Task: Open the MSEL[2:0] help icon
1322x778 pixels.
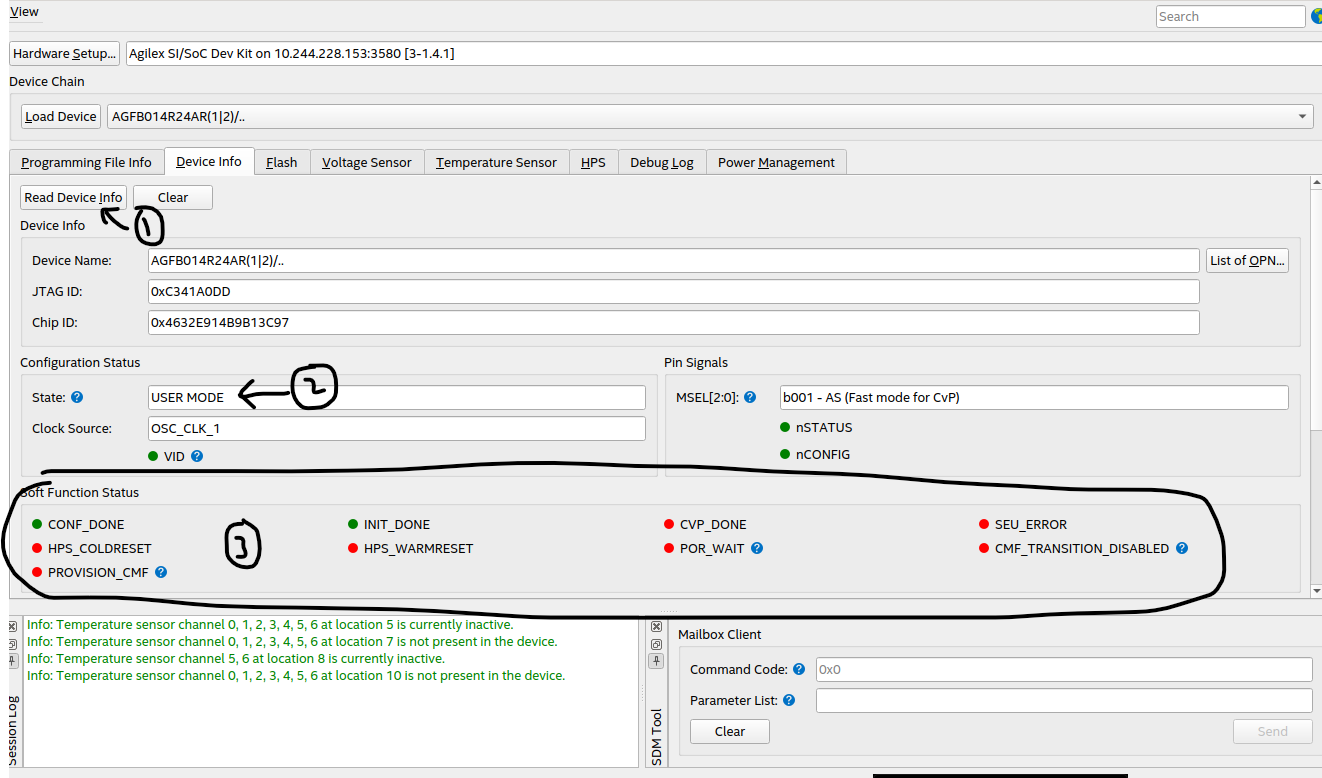Action: coord(751,397)
